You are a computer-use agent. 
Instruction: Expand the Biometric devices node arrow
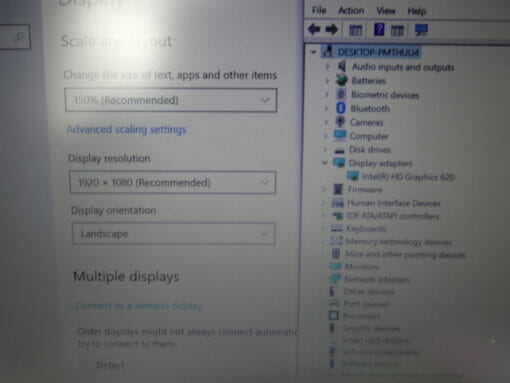(327, 94)
